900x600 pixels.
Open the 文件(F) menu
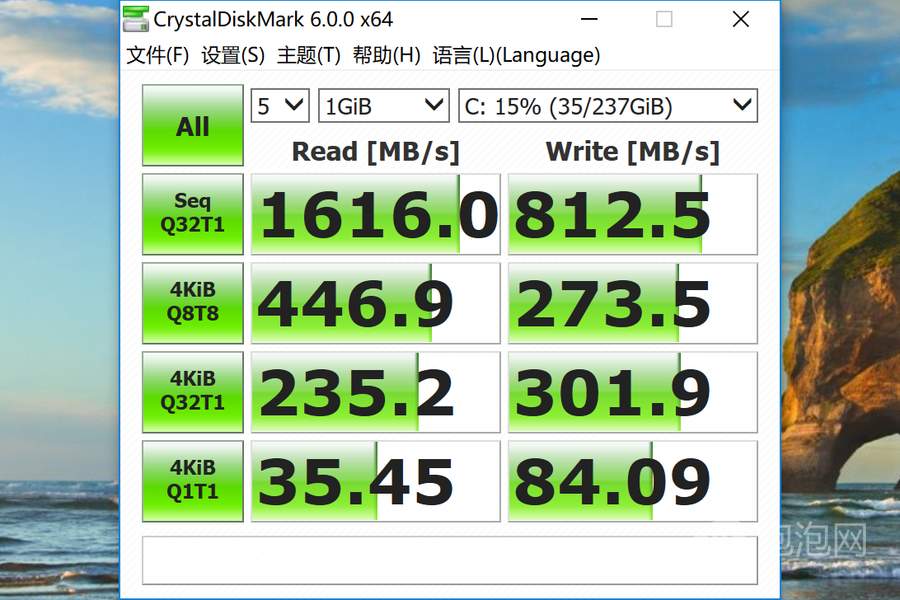158,56
